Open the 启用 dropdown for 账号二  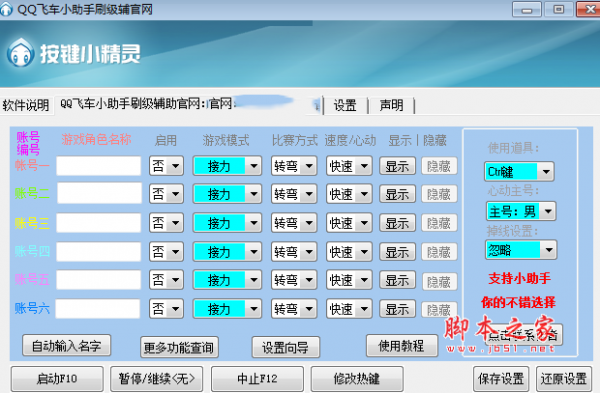(166, 194)
